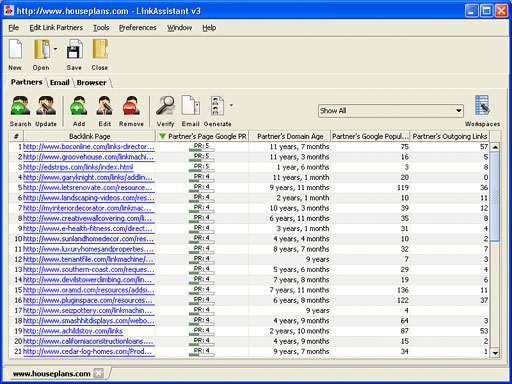Open the Window menu
Screen dimensions: 512x384
point(179,28)
